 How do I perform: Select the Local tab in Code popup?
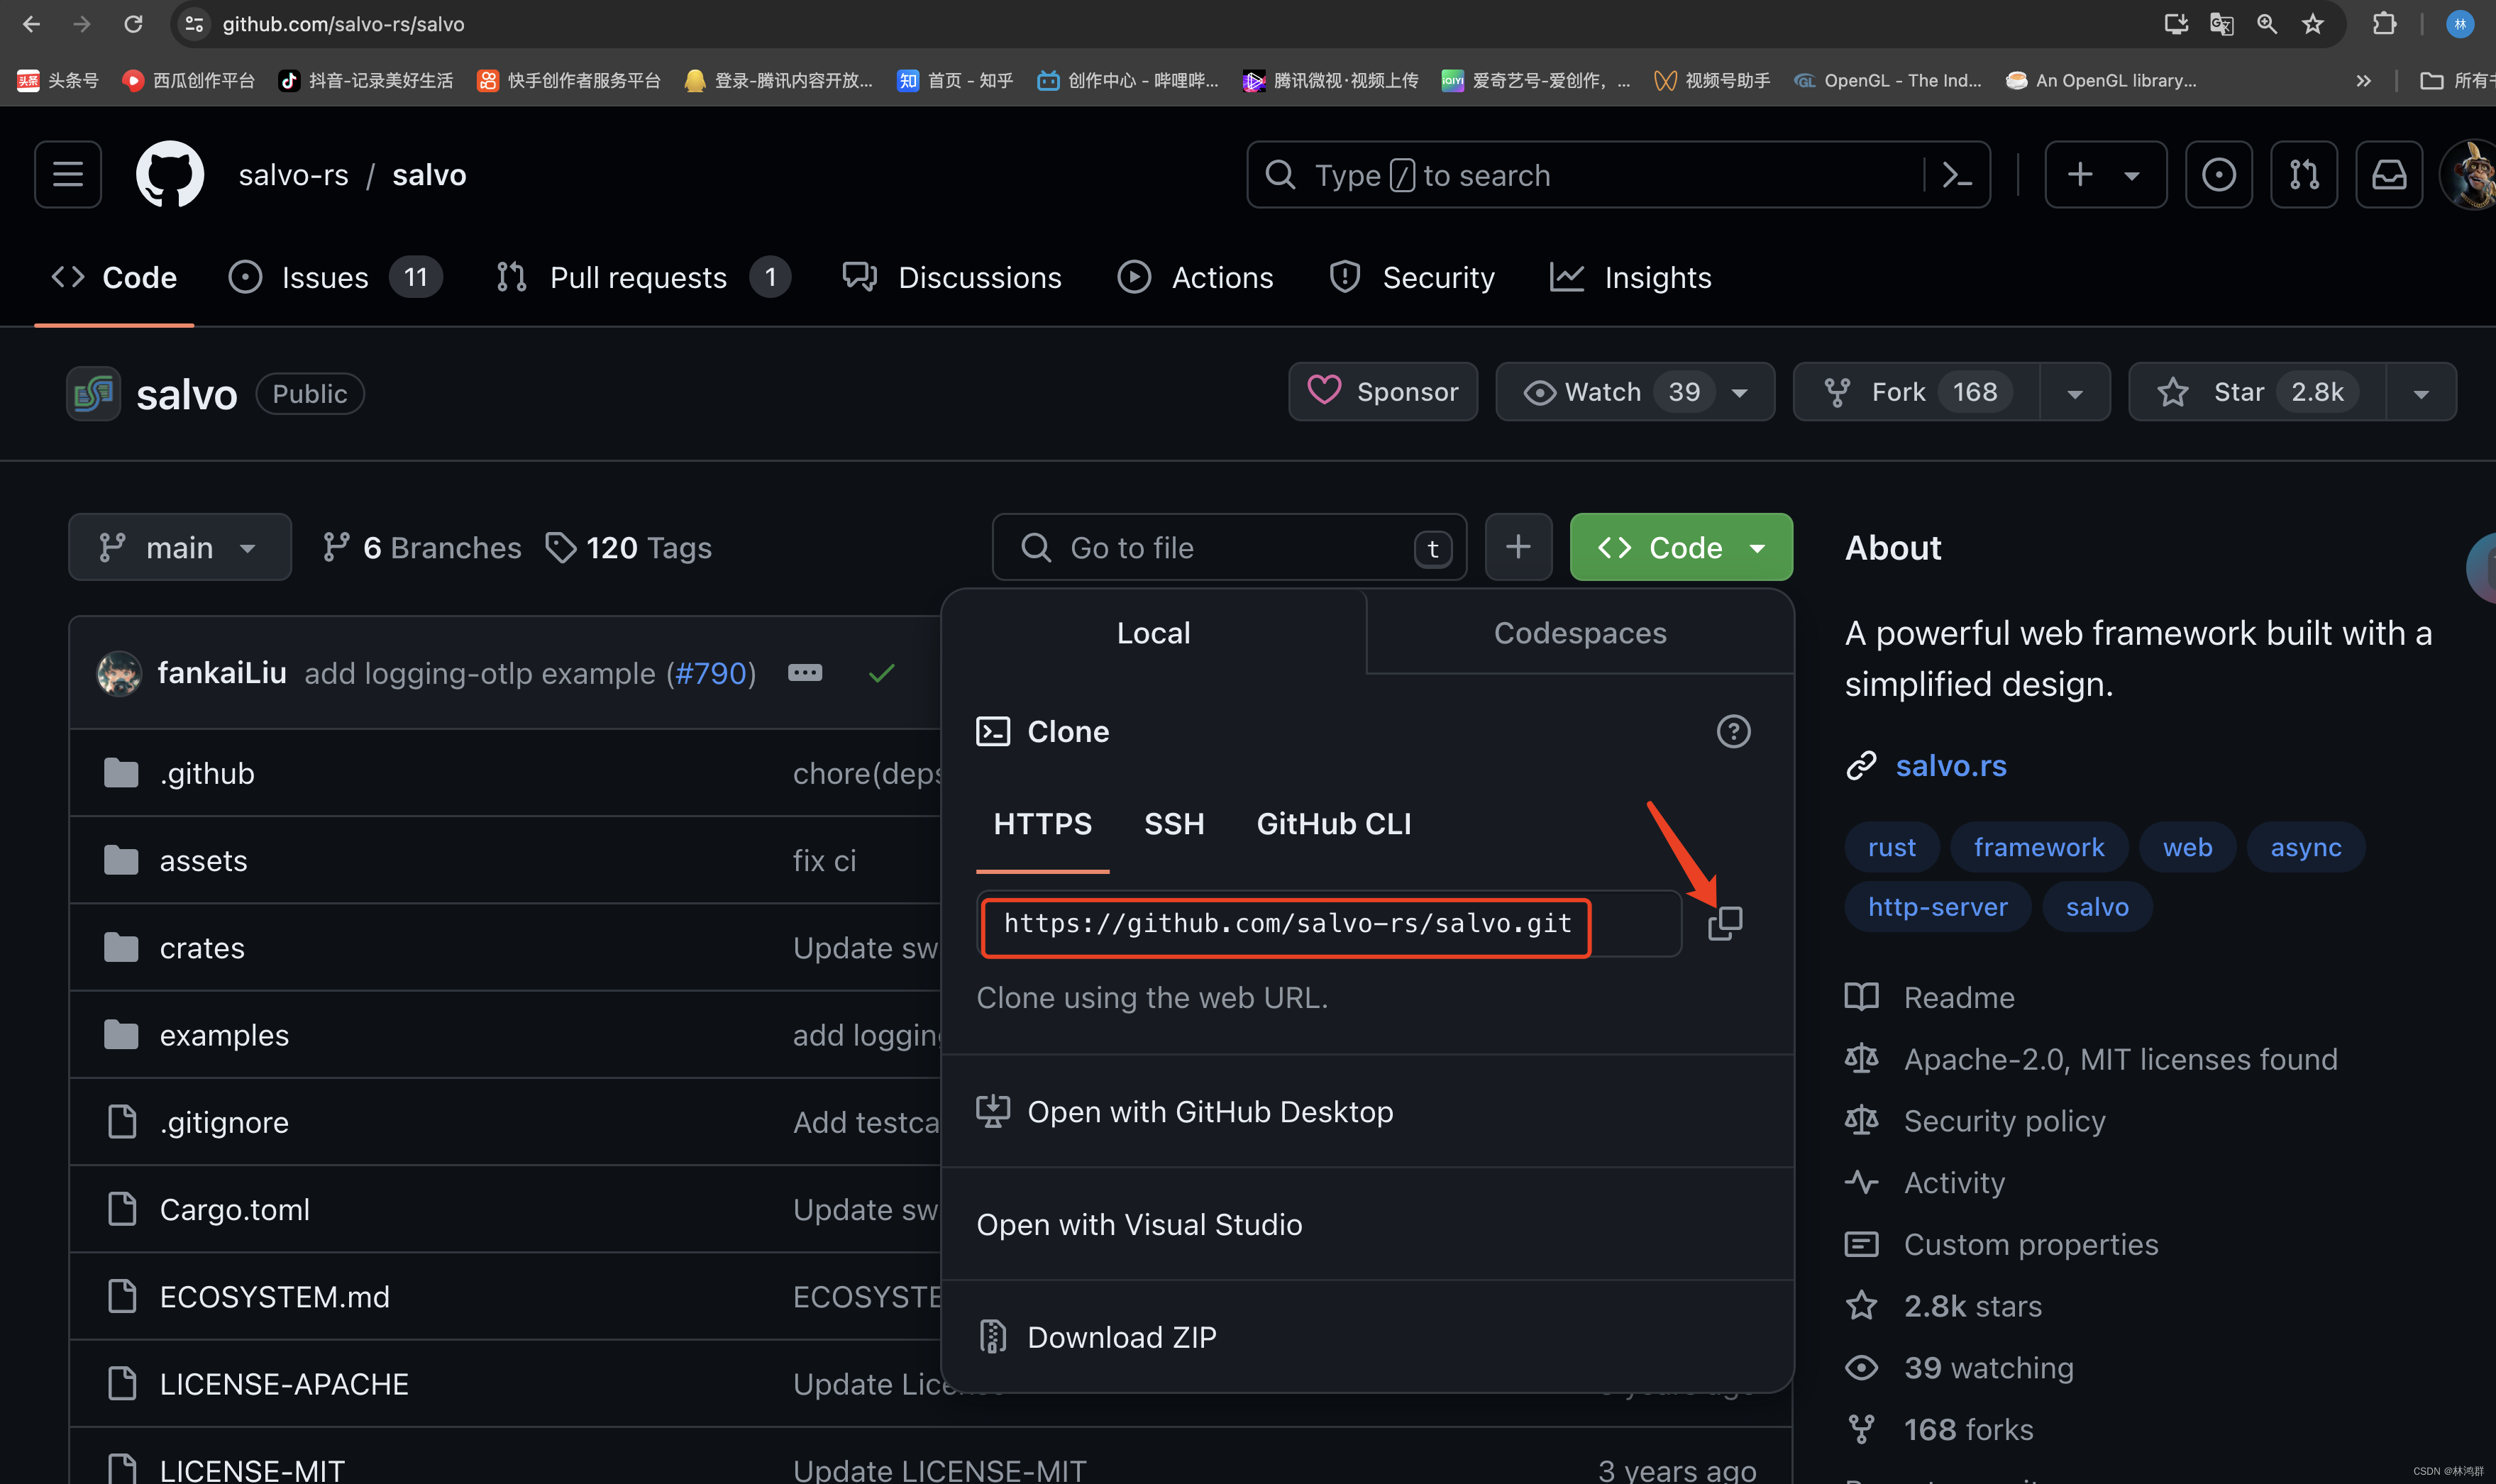[x=1153, y=633]
